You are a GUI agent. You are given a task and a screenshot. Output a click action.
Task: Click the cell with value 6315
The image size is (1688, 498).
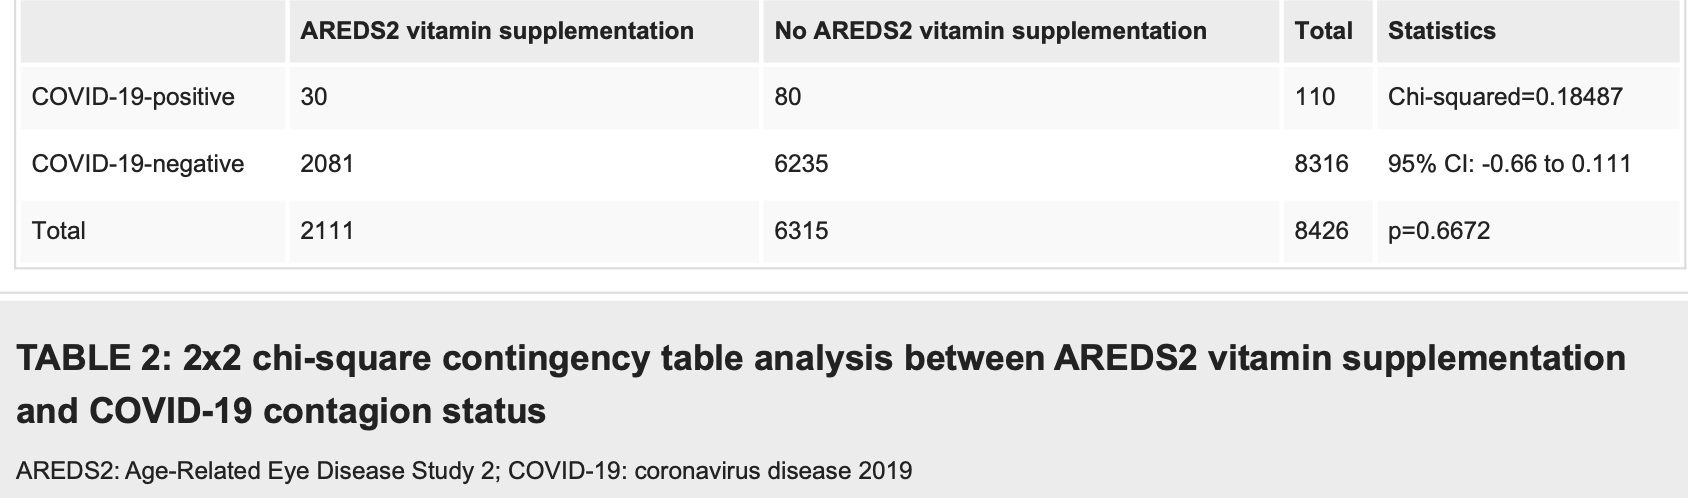tap(801, 231)
